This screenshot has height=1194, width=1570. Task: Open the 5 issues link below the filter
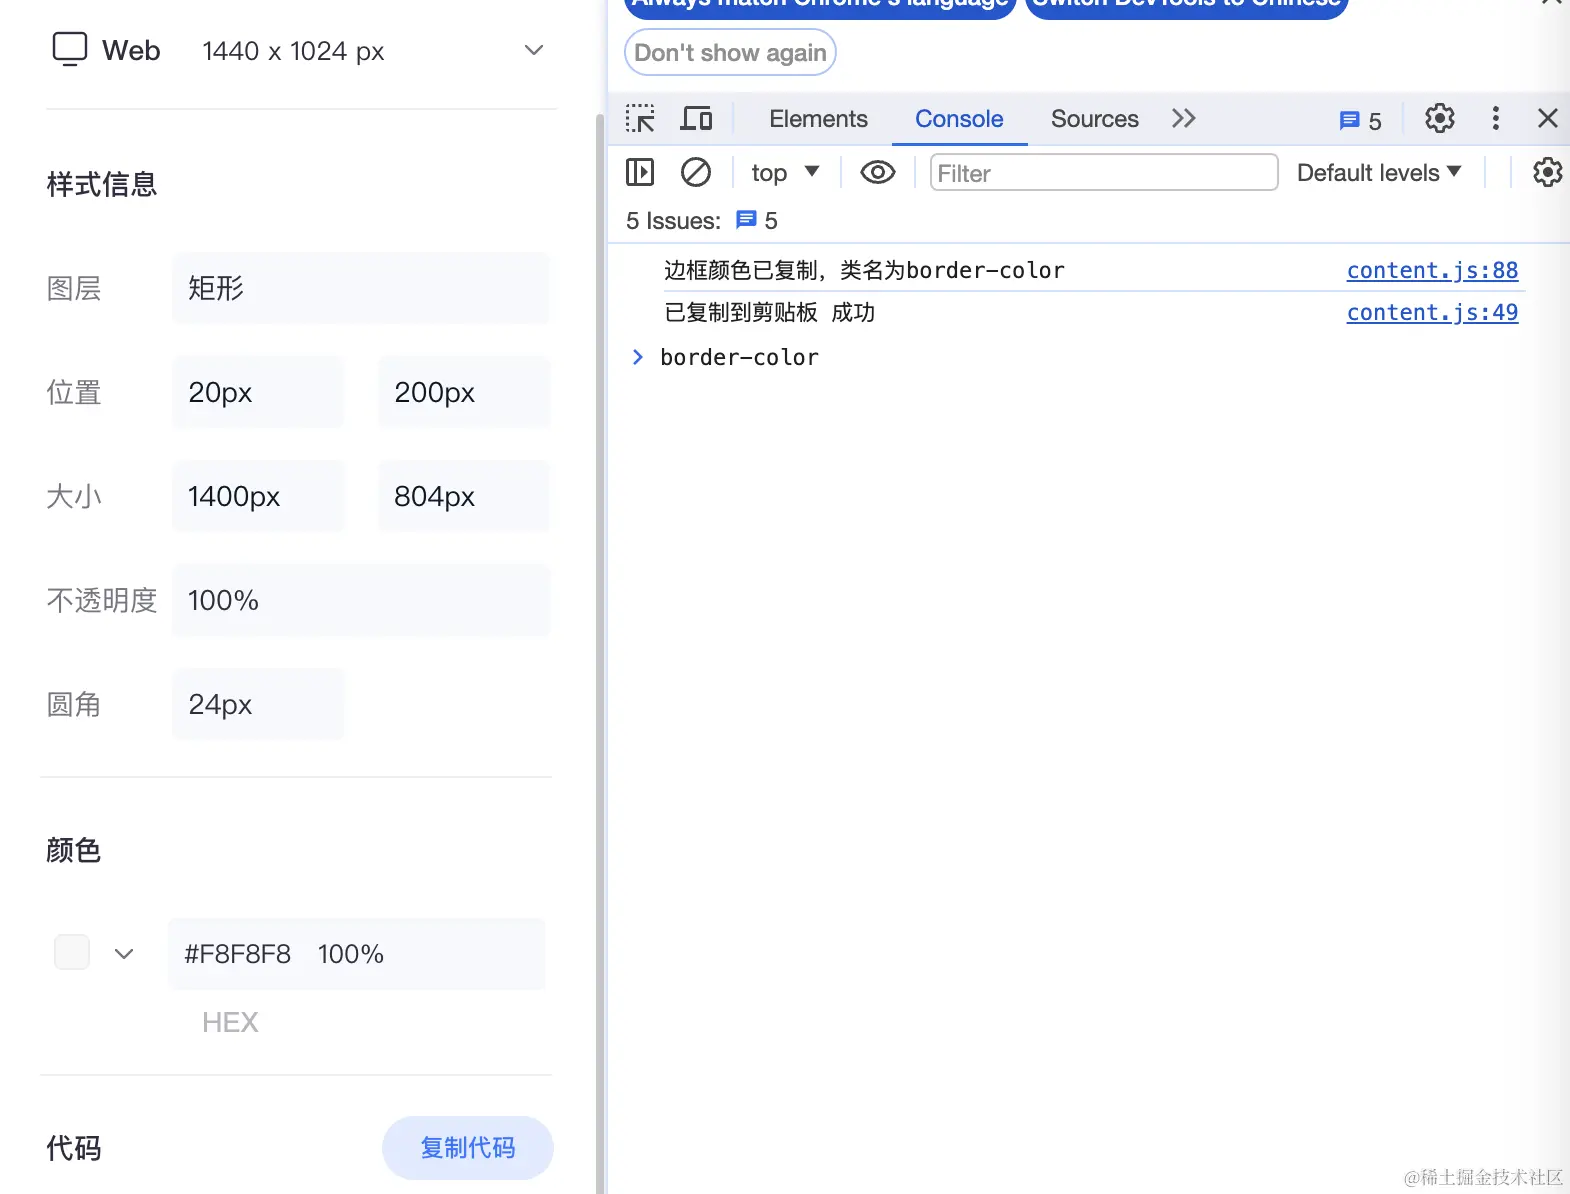click(756, 220)
